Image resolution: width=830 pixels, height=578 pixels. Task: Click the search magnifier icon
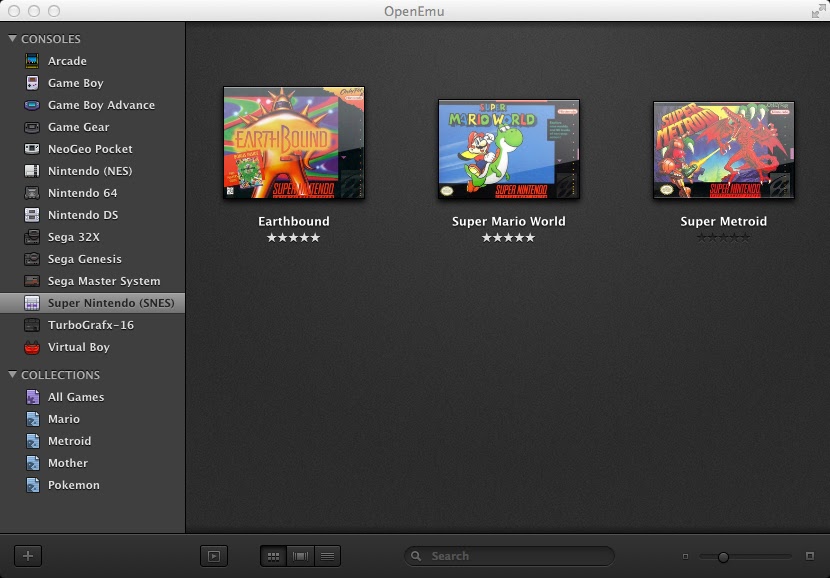pyautogui.click(x=416, y=556)
